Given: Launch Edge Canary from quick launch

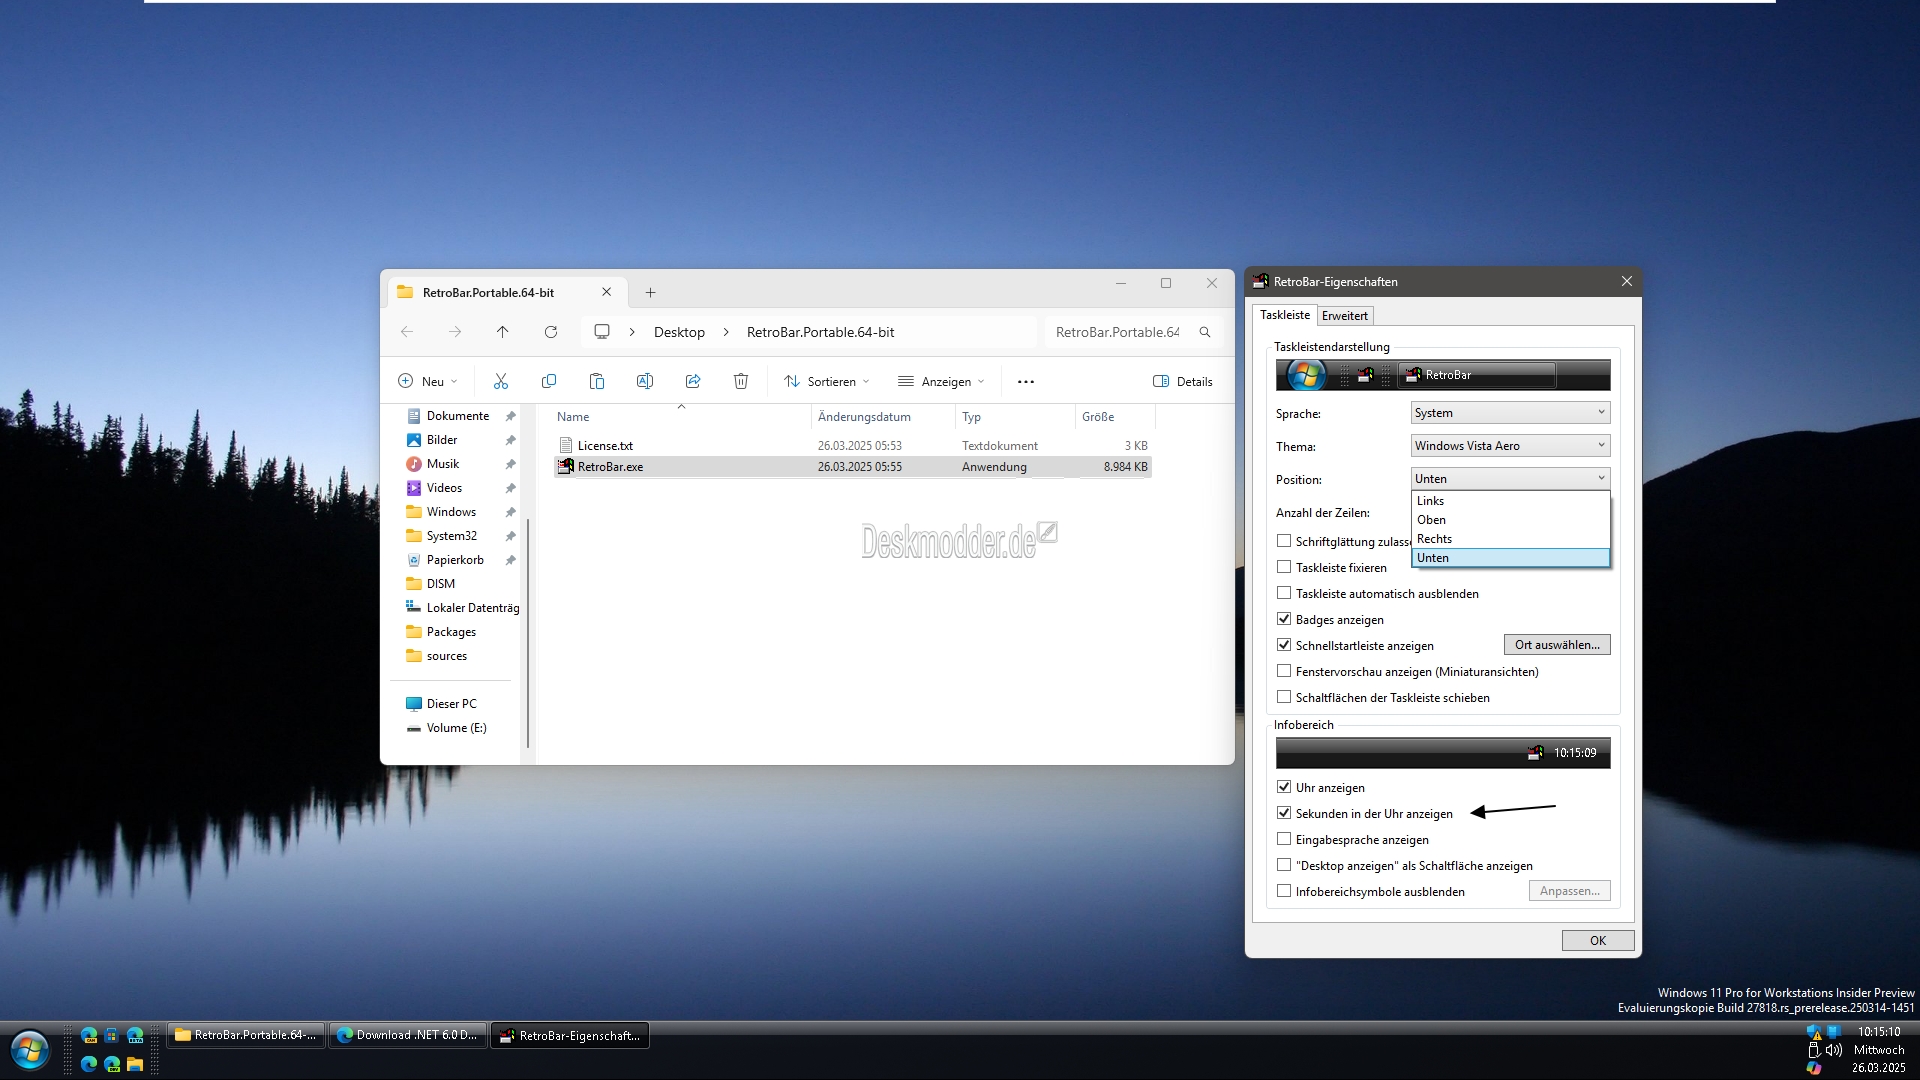Looking at the screenshot, I should [89, 1035].
